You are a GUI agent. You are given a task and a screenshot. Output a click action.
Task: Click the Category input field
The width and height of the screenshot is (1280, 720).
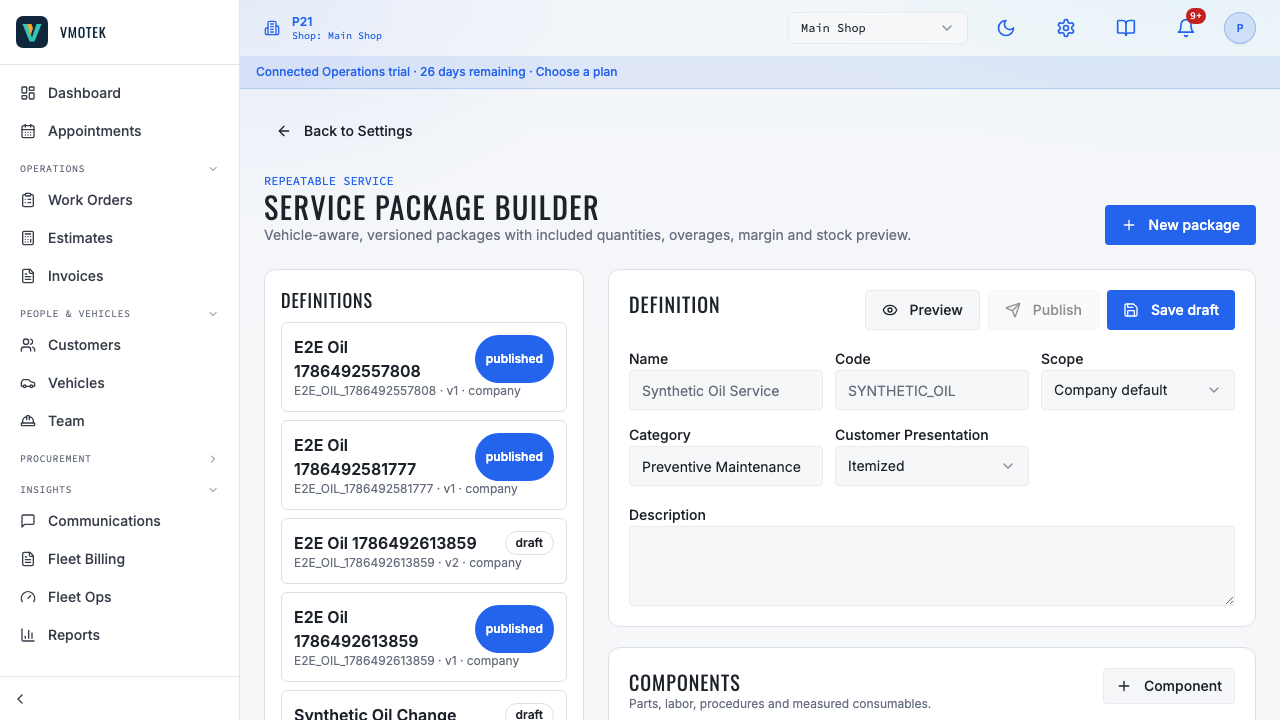726,466
